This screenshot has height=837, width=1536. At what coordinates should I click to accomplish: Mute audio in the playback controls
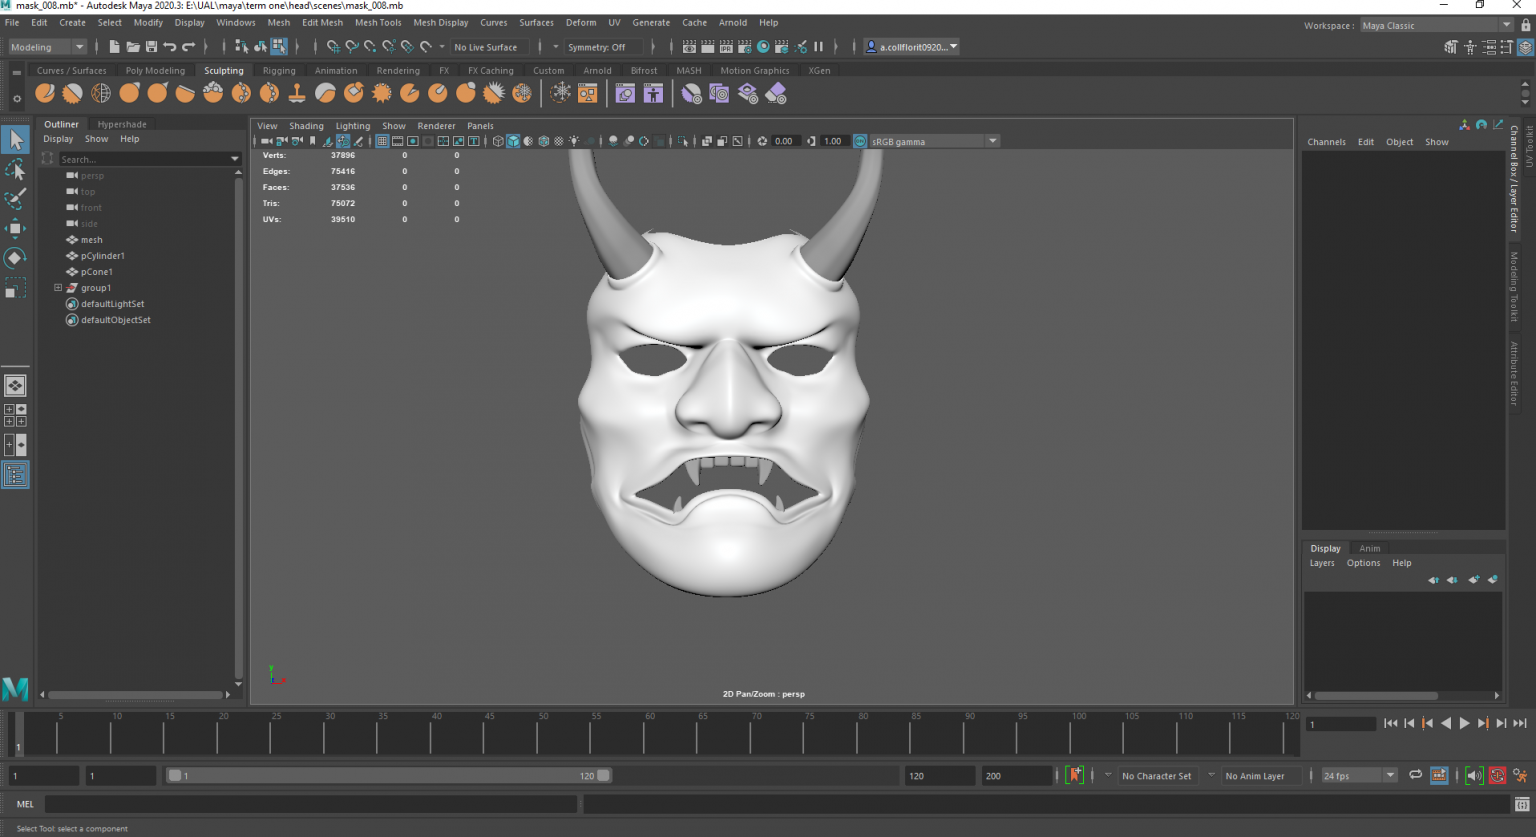click(x=1474, y=775)
